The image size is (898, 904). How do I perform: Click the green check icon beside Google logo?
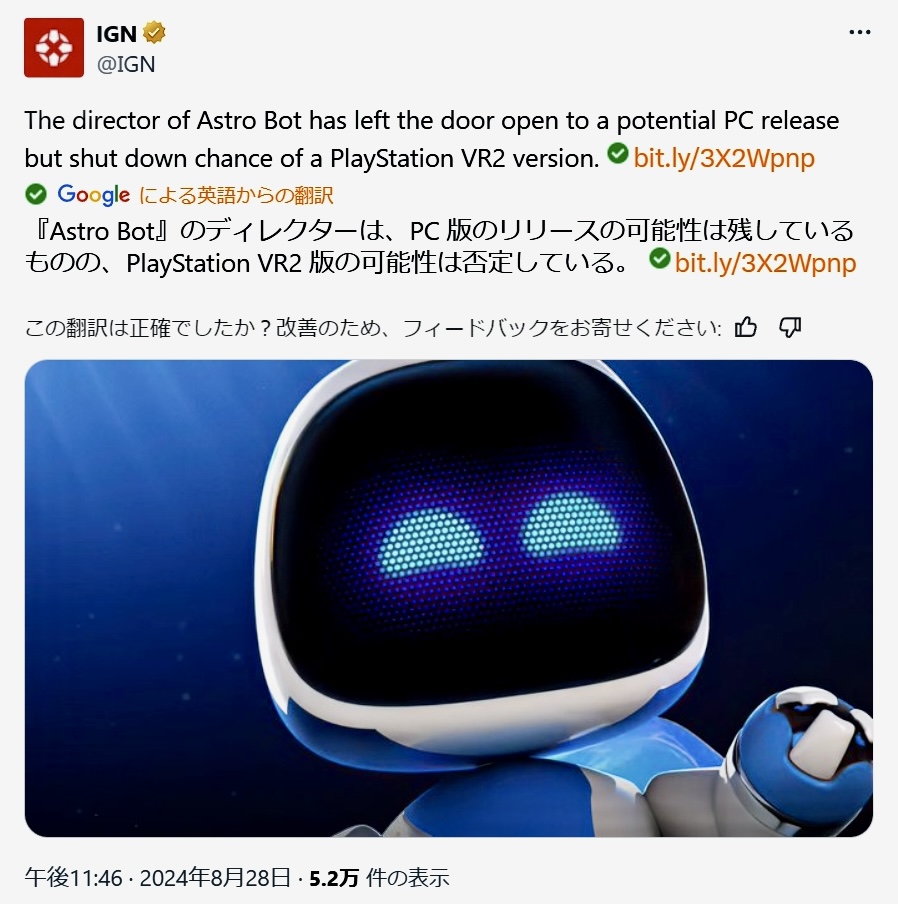[x=36, y=194]
